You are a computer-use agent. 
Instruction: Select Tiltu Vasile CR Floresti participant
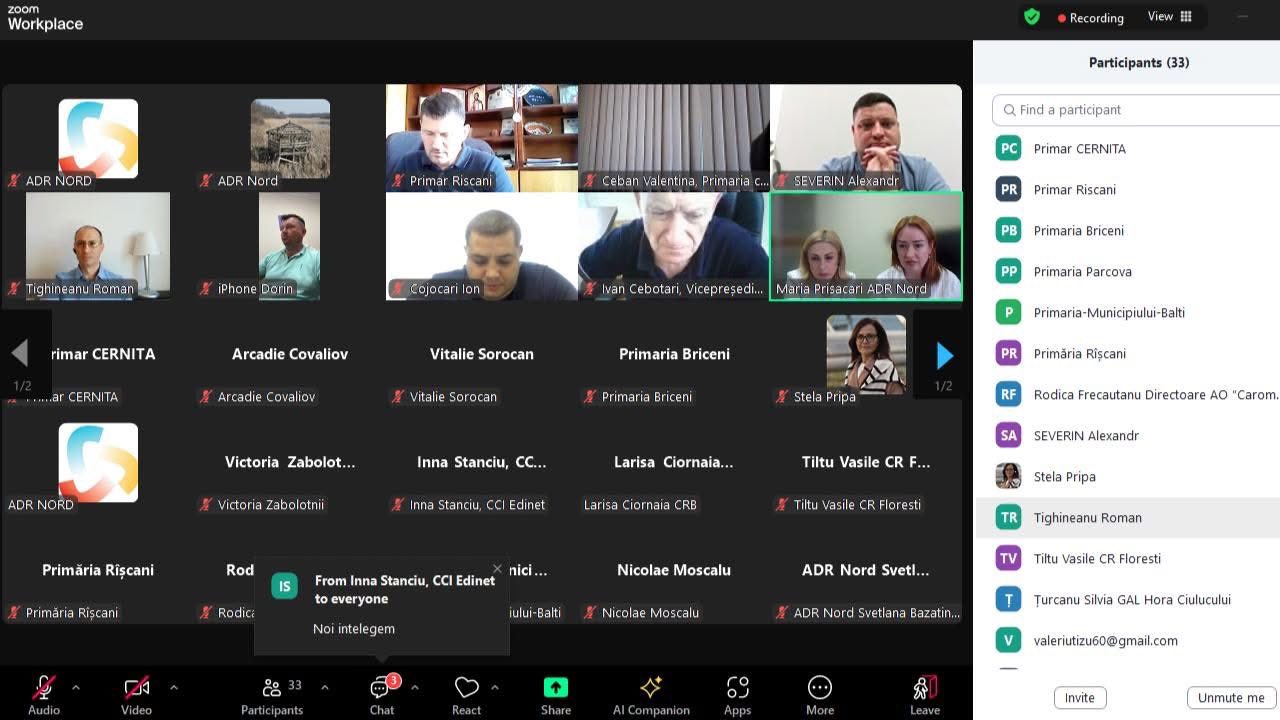[1128, 559]
